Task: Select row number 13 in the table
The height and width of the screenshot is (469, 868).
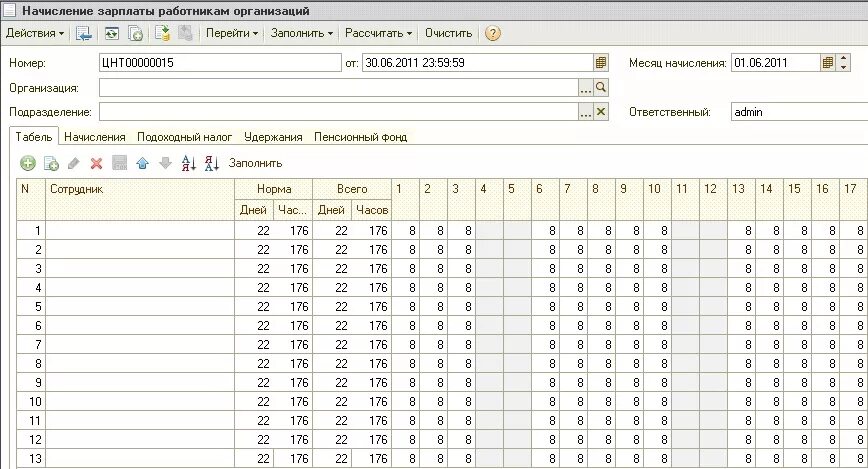Action: 31,458
